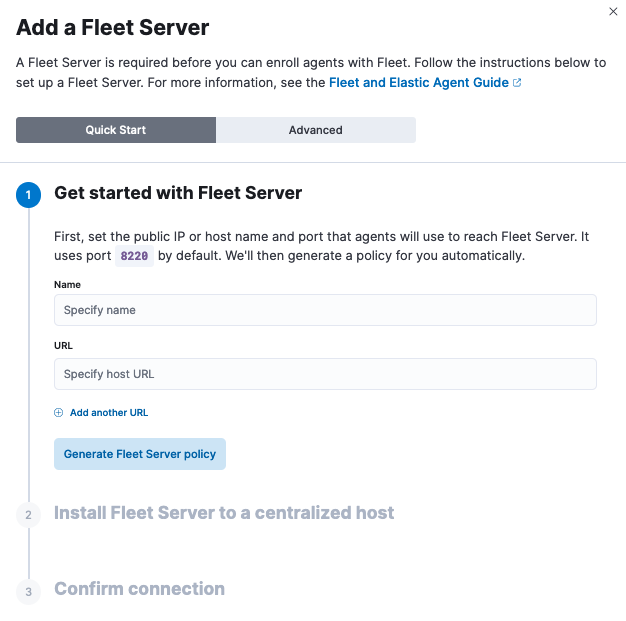Switch to the Quick Start tab

tap(116, 130)
